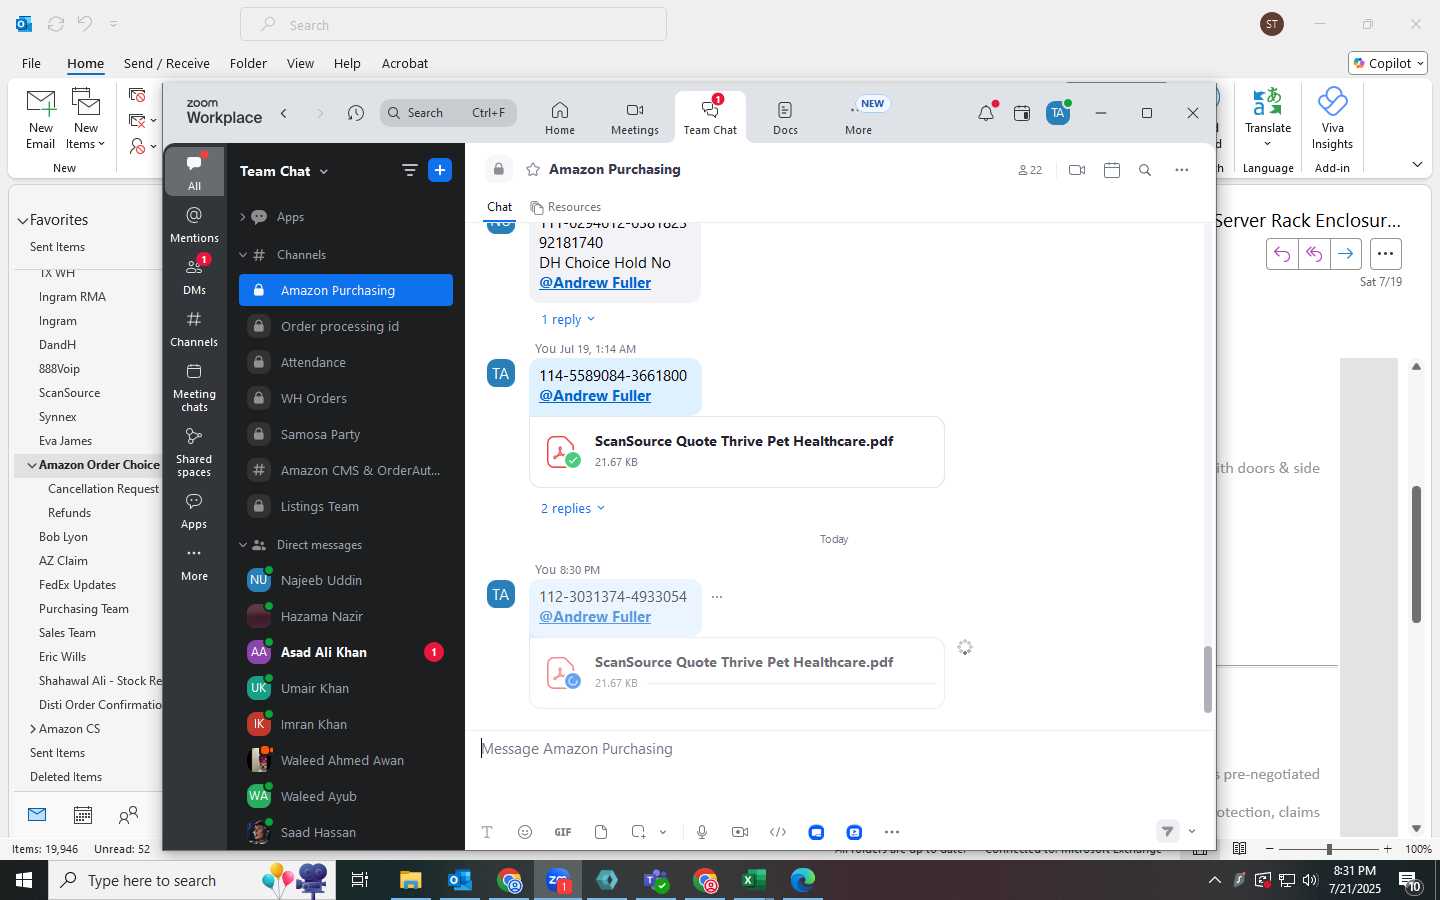The height and width of the screenshot is (900, 1440).
Task: Open Team Chat dropdown menu
Action: coord(284,171)
